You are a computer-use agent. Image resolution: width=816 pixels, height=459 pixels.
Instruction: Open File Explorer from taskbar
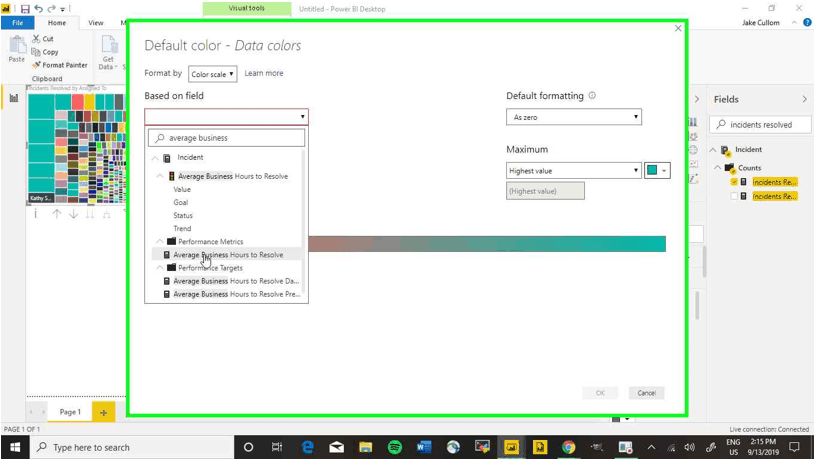365,447
